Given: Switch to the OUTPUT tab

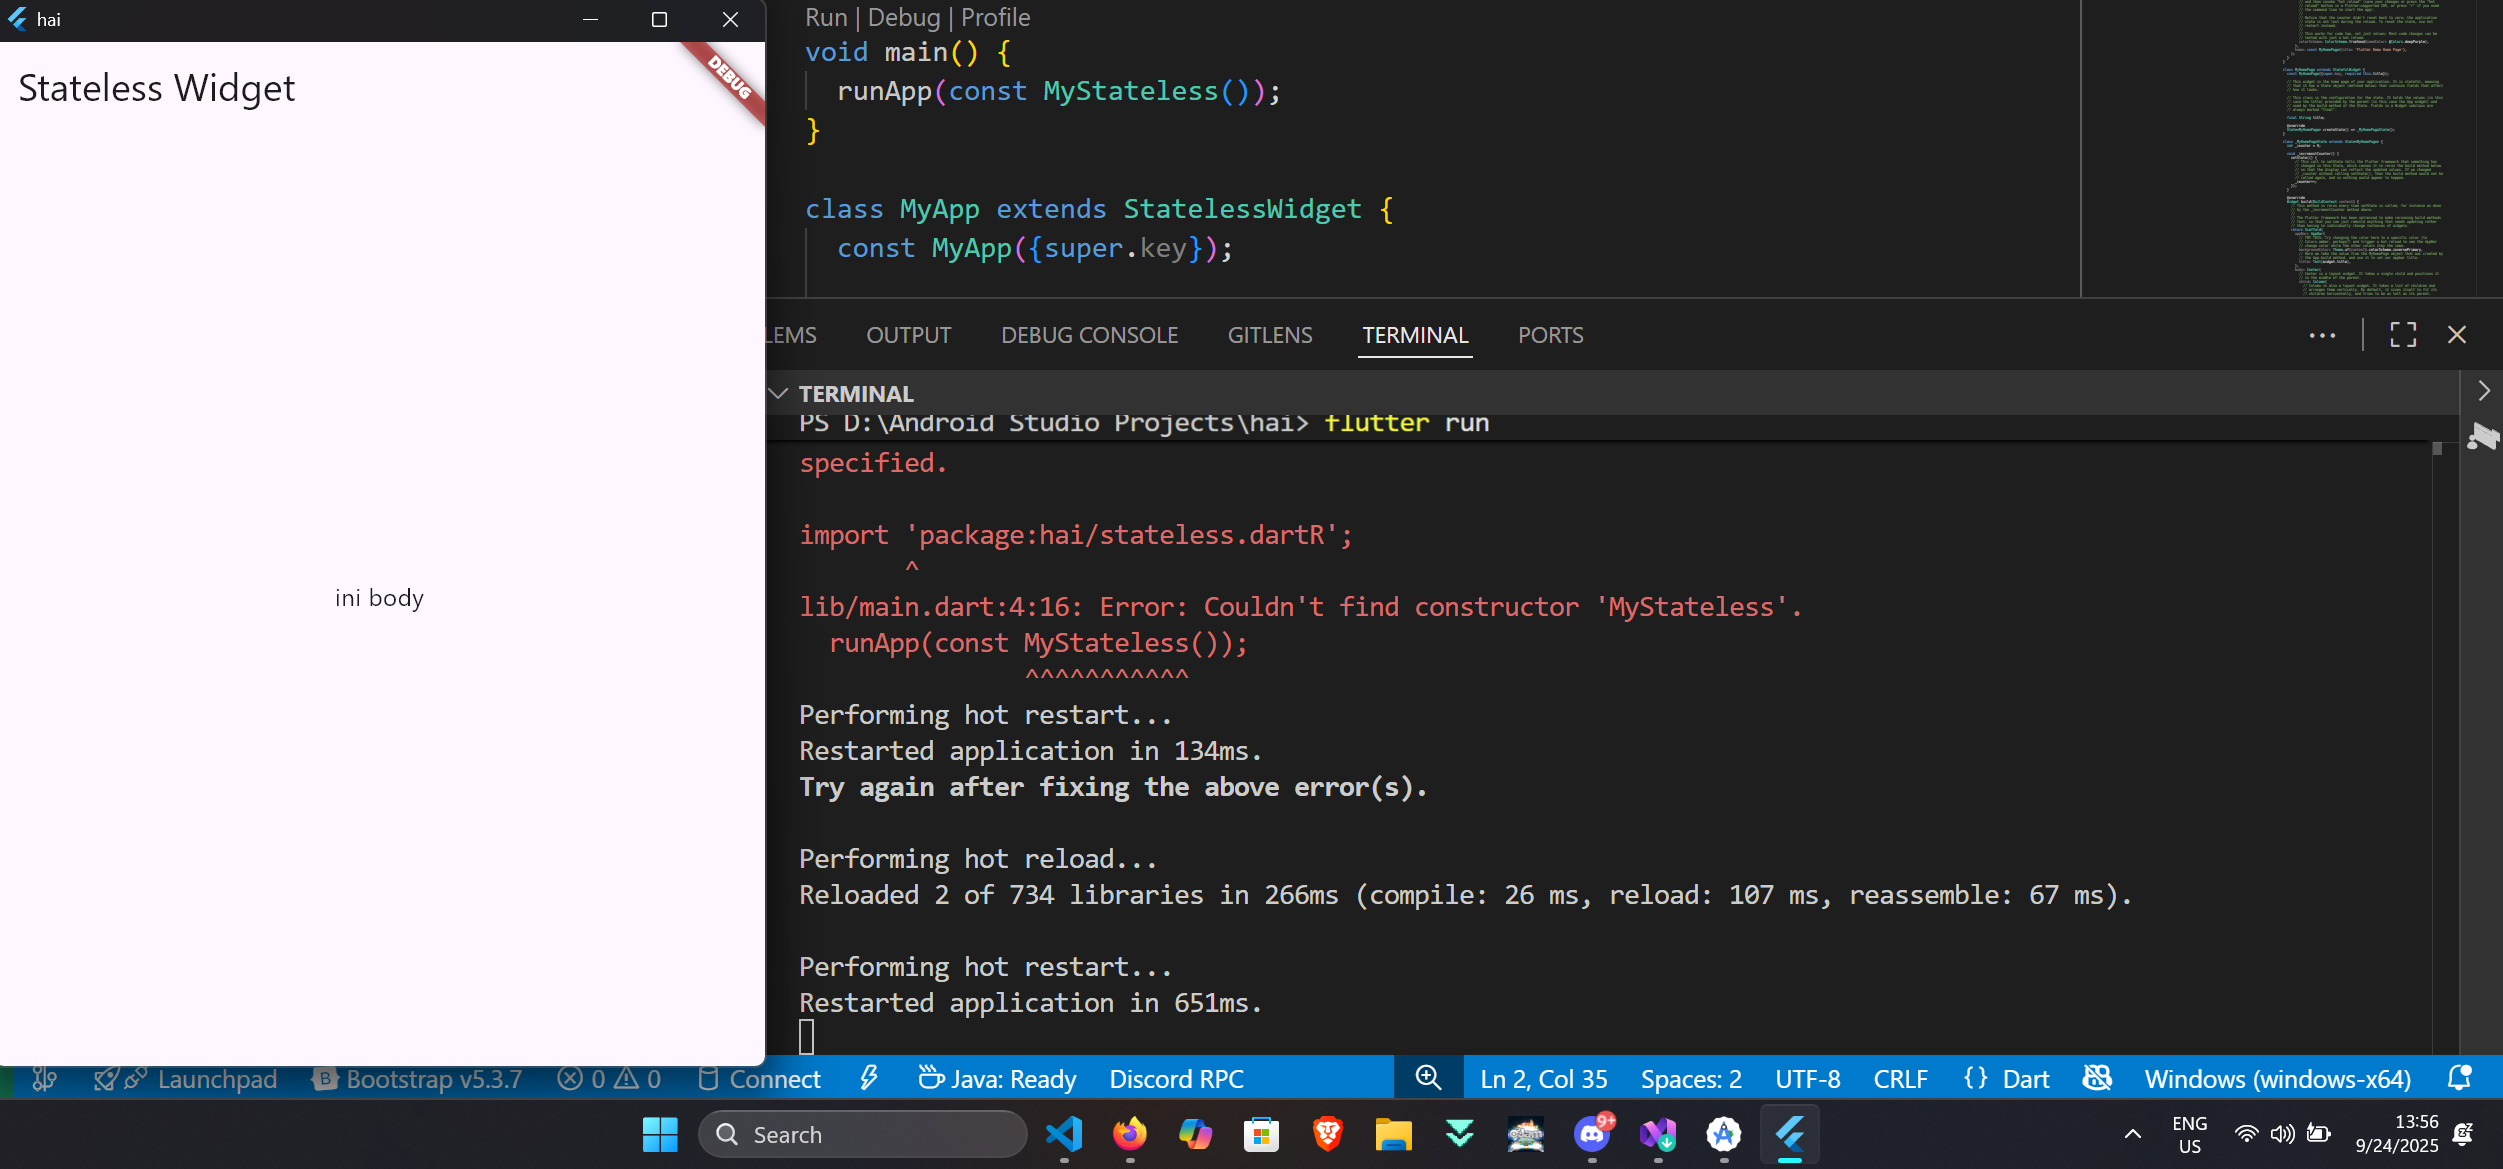Looking at the screenshot, I should [x=908, y=335].
